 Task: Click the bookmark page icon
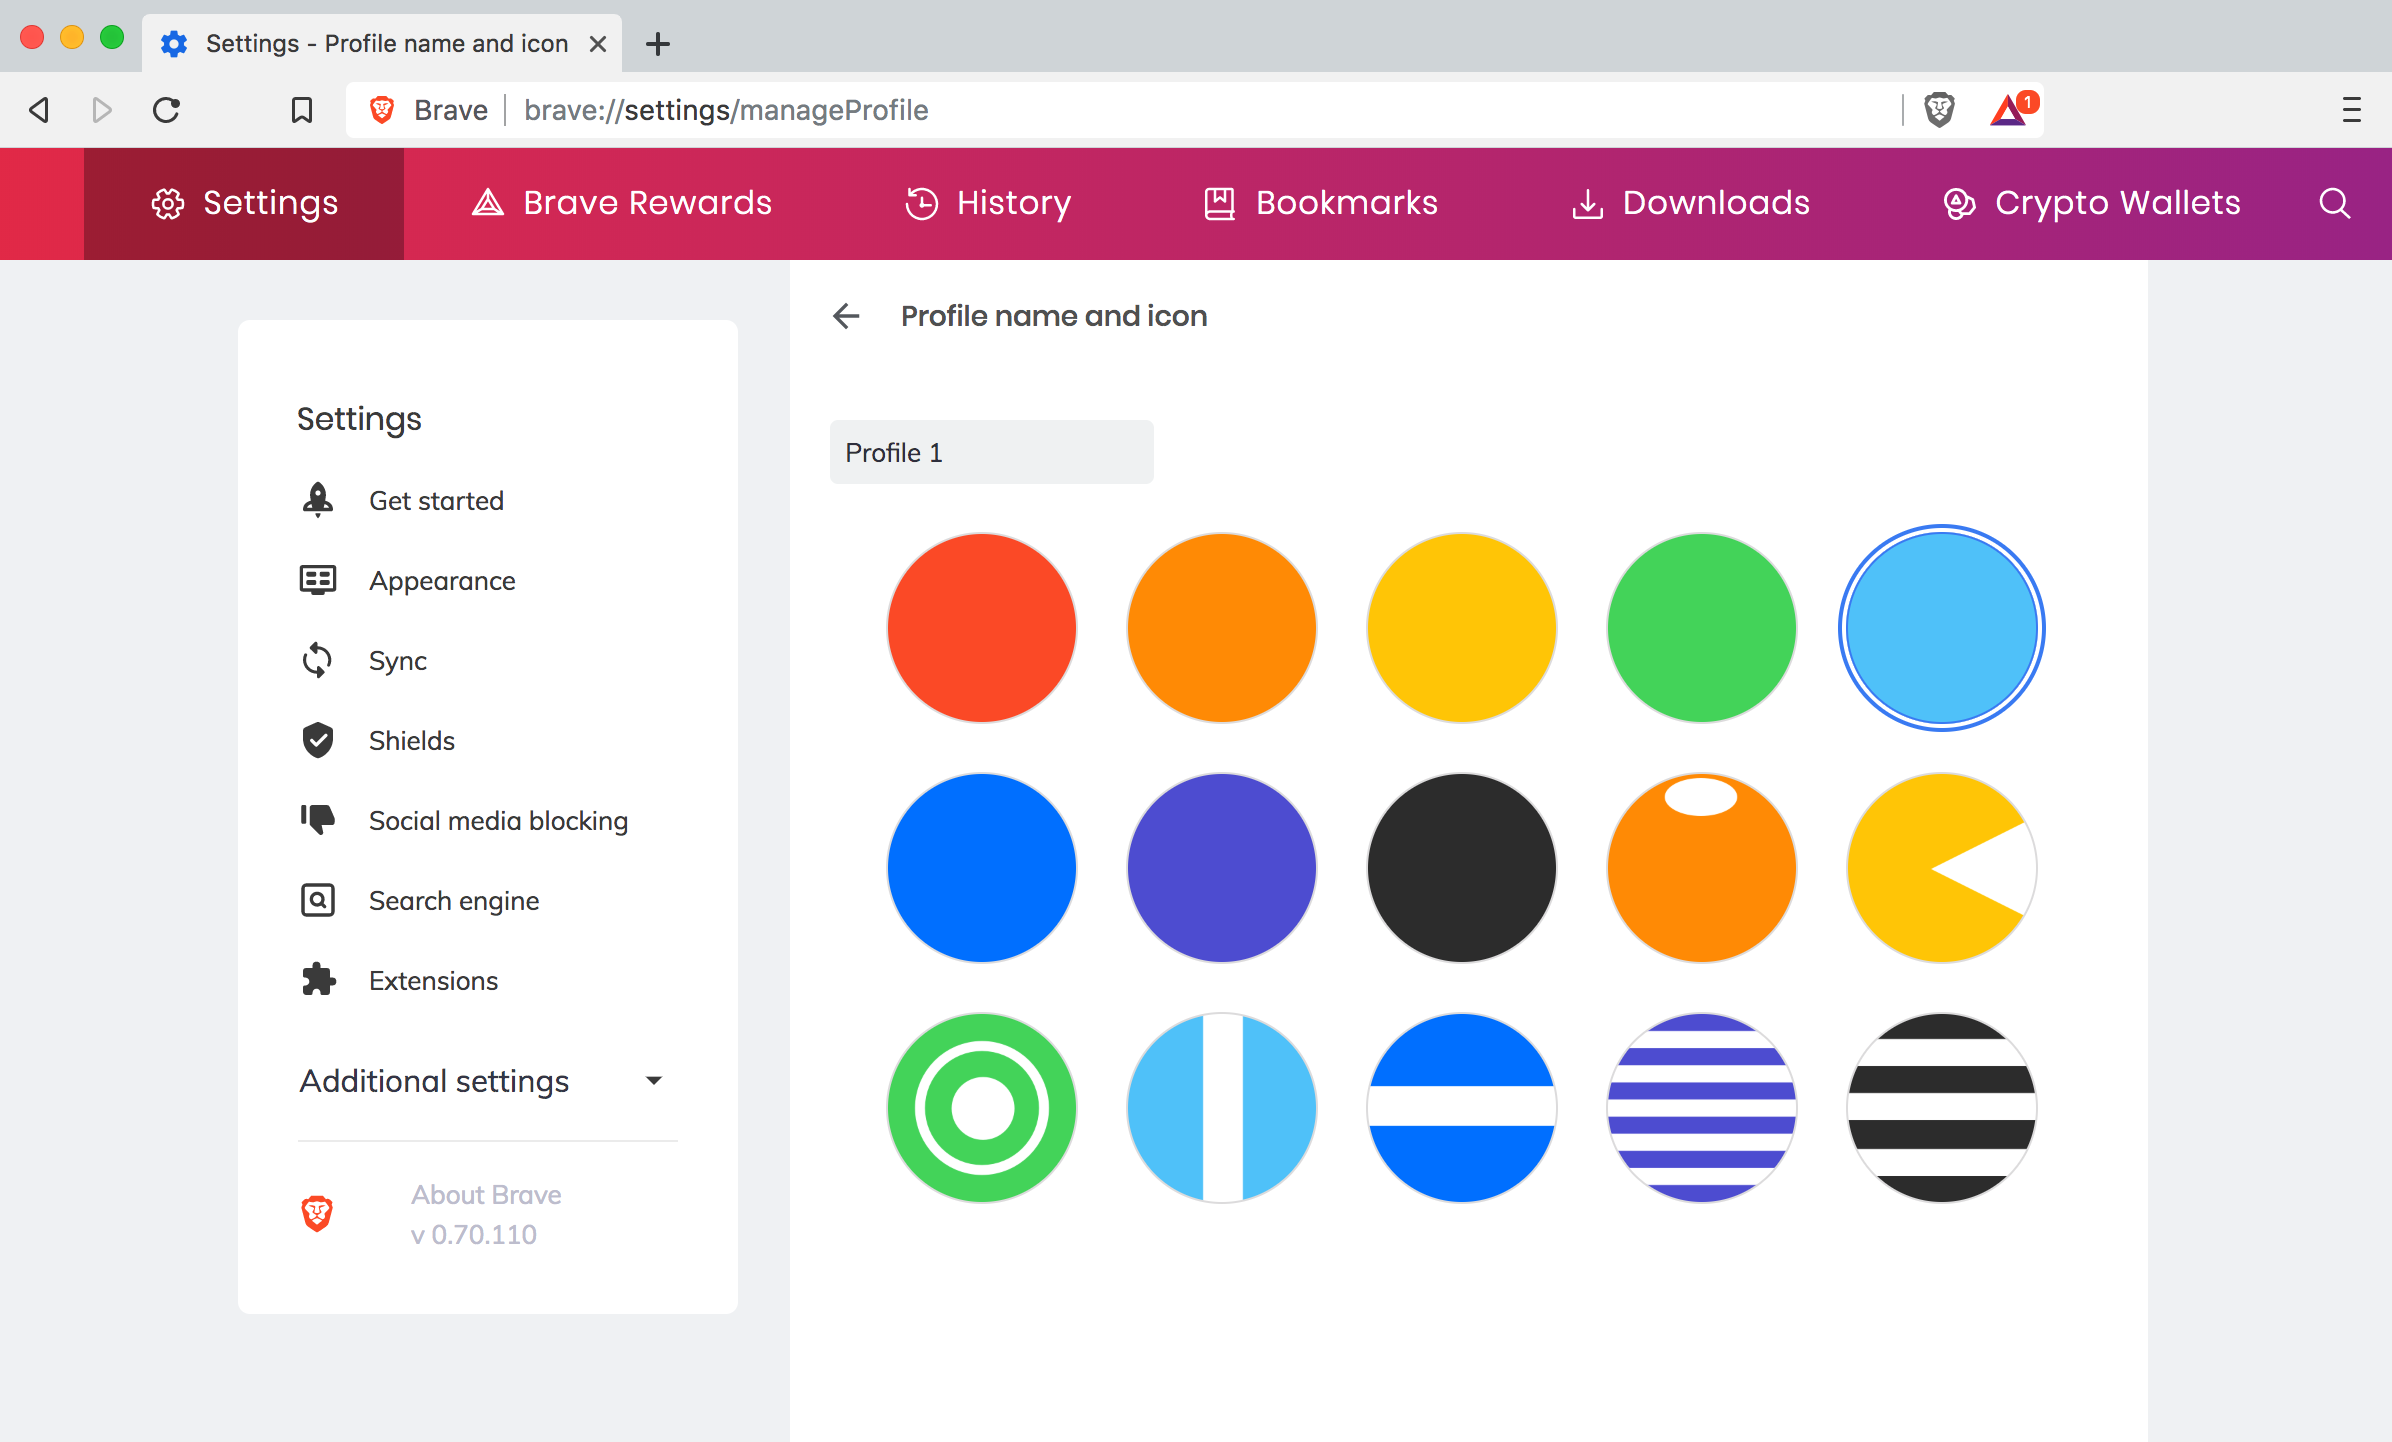(x=301, y=110)
